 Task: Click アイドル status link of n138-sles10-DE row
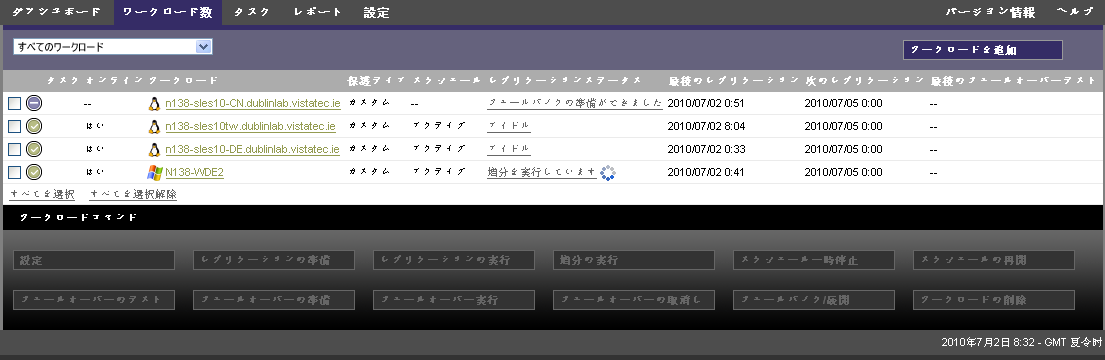509,149
